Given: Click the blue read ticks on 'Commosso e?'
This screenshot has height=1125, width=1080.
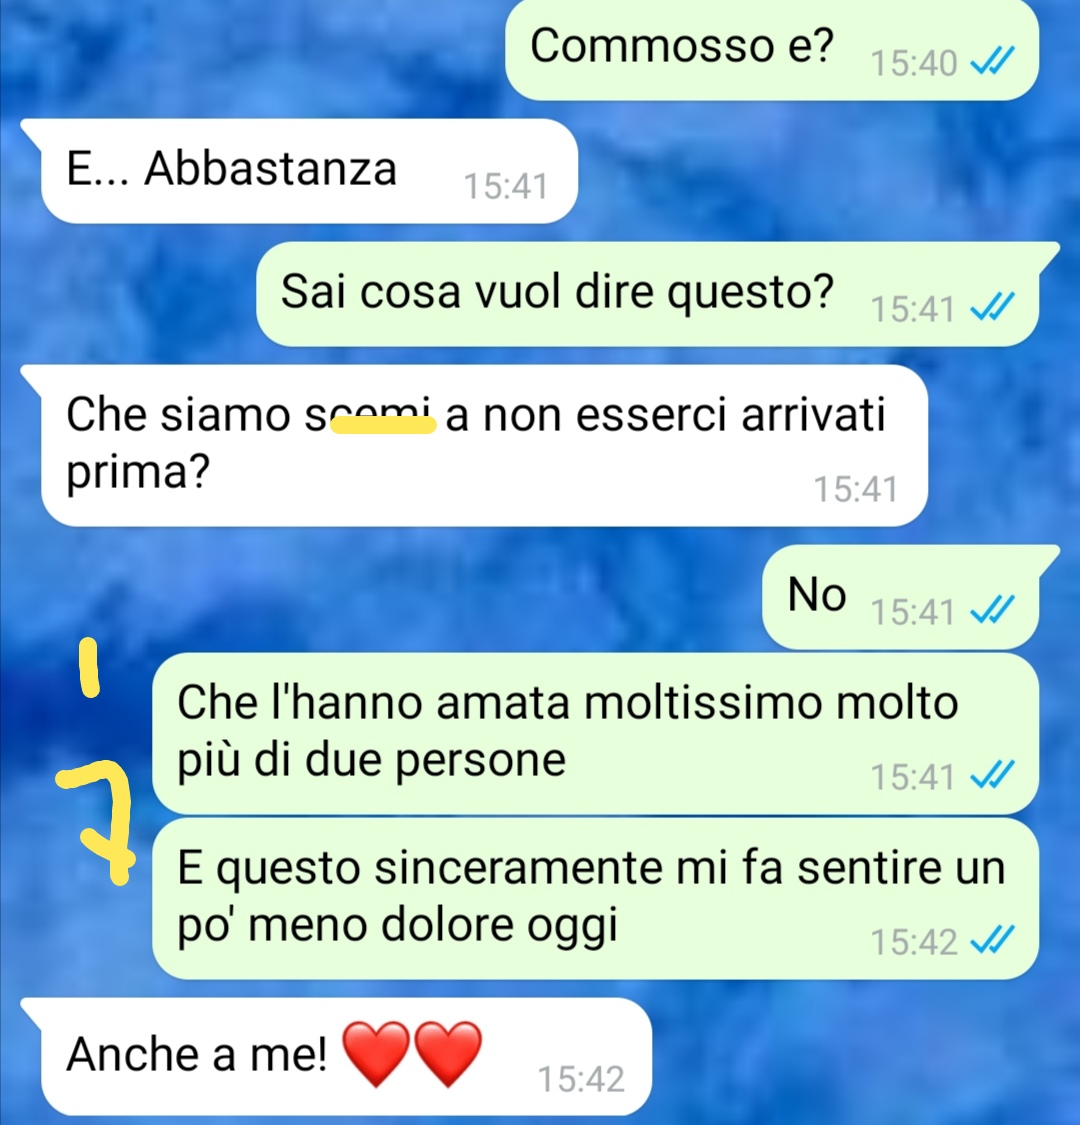Looking at the screenshot, I should coord(992,62).
